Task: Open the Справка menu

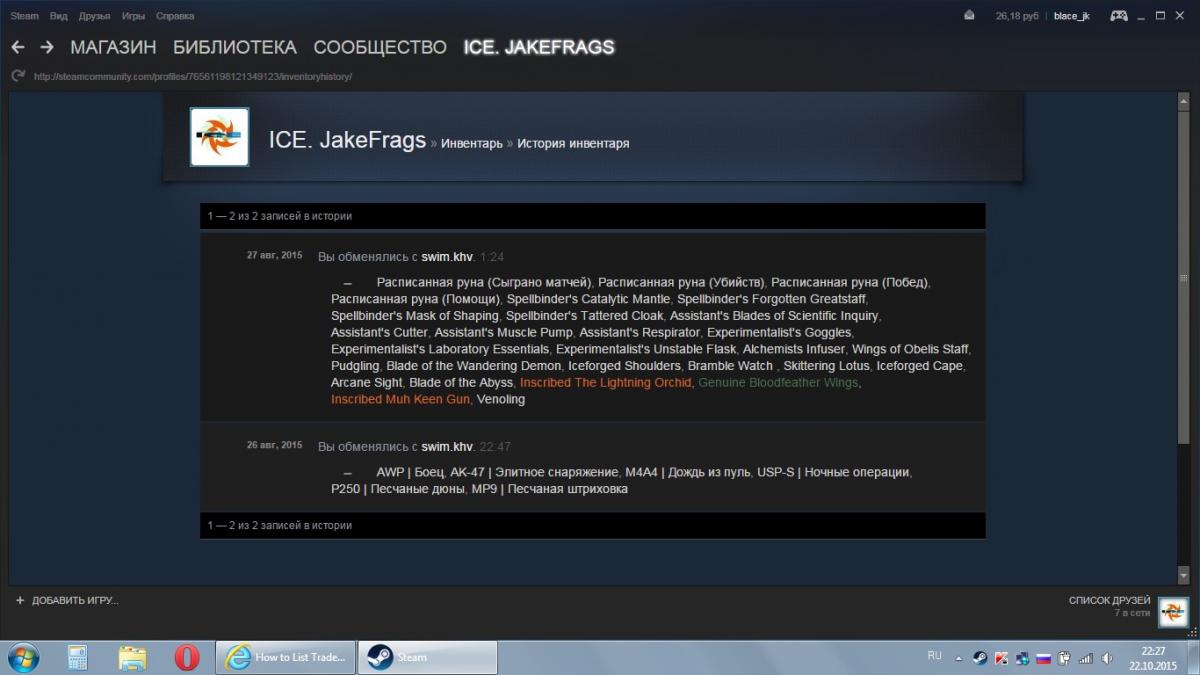Action: click(x=175, y=16)
